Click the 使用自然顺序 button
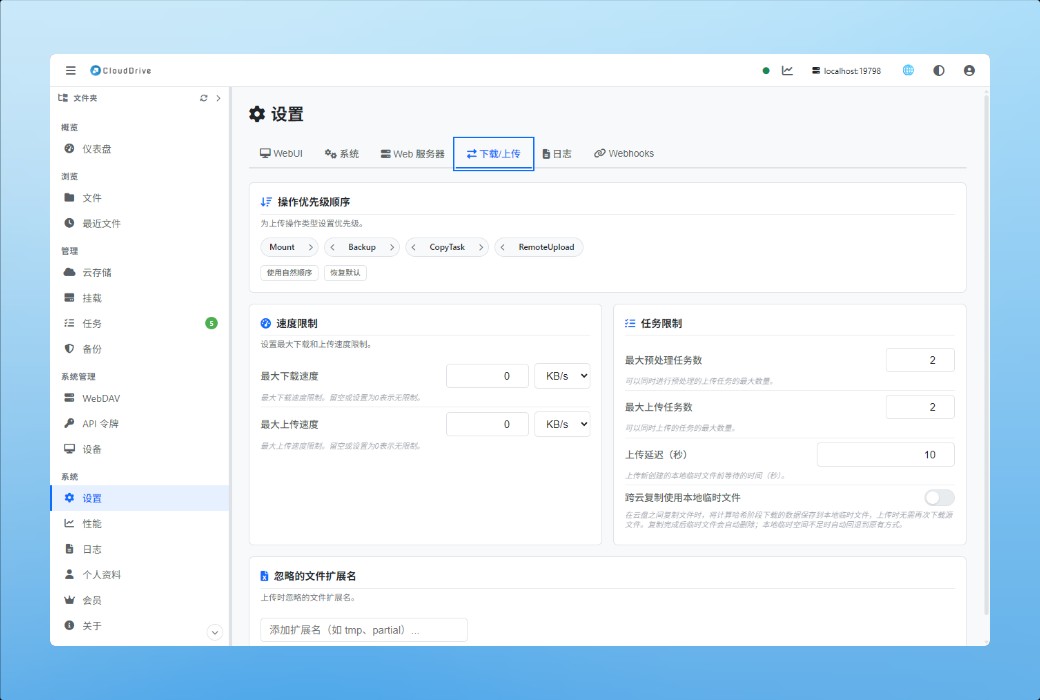The width and height of the screenshot is (1040, 700). (289, 273)
